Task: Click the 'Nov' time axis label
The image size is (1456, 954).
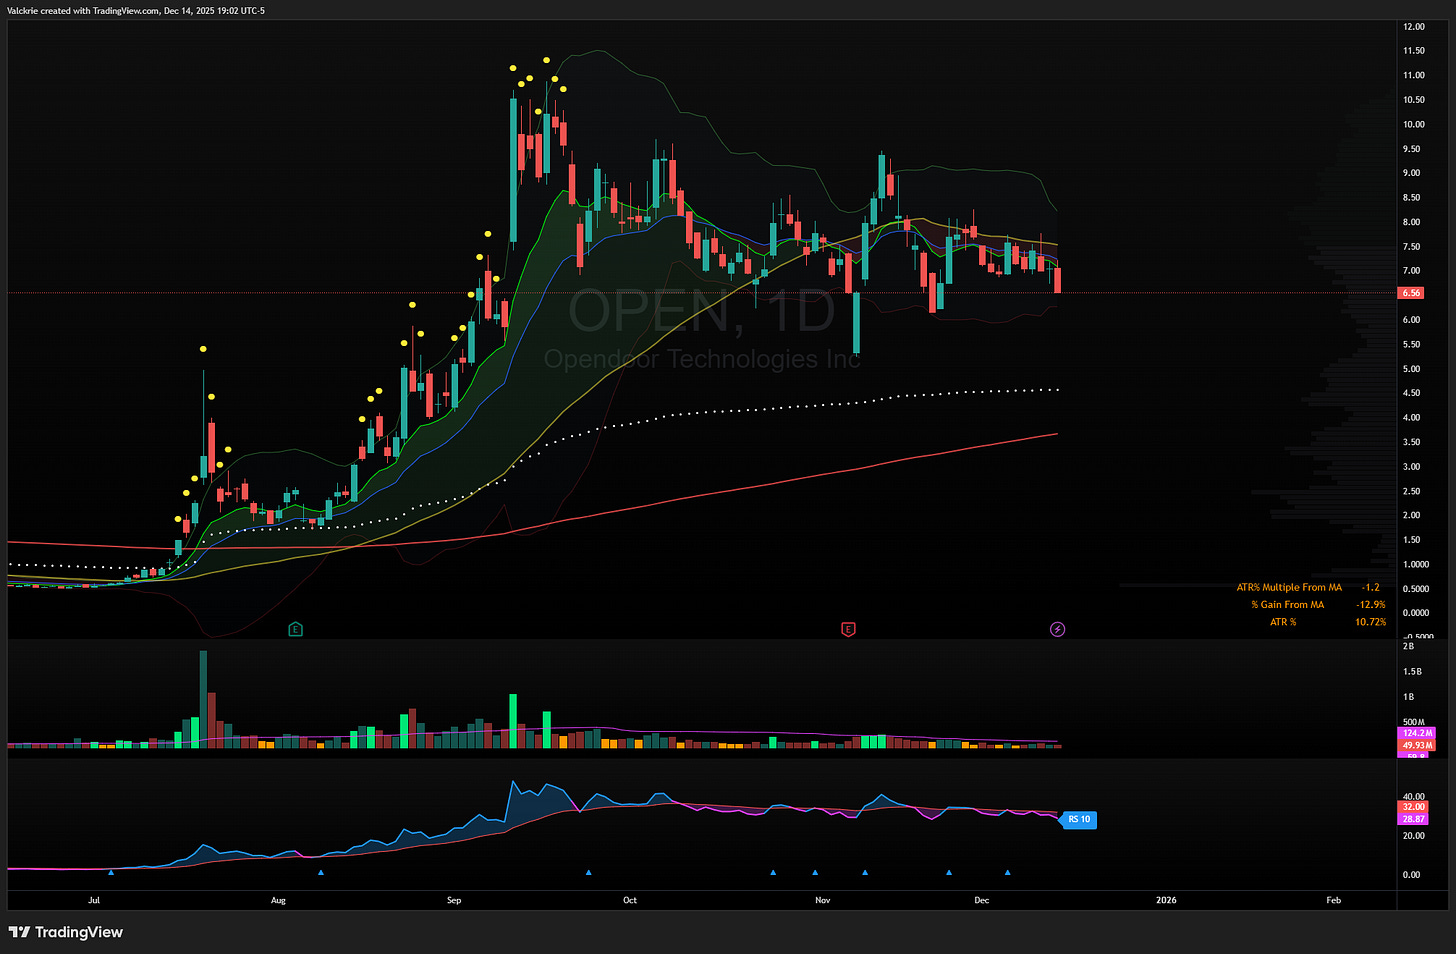Action: pos(822,900)
